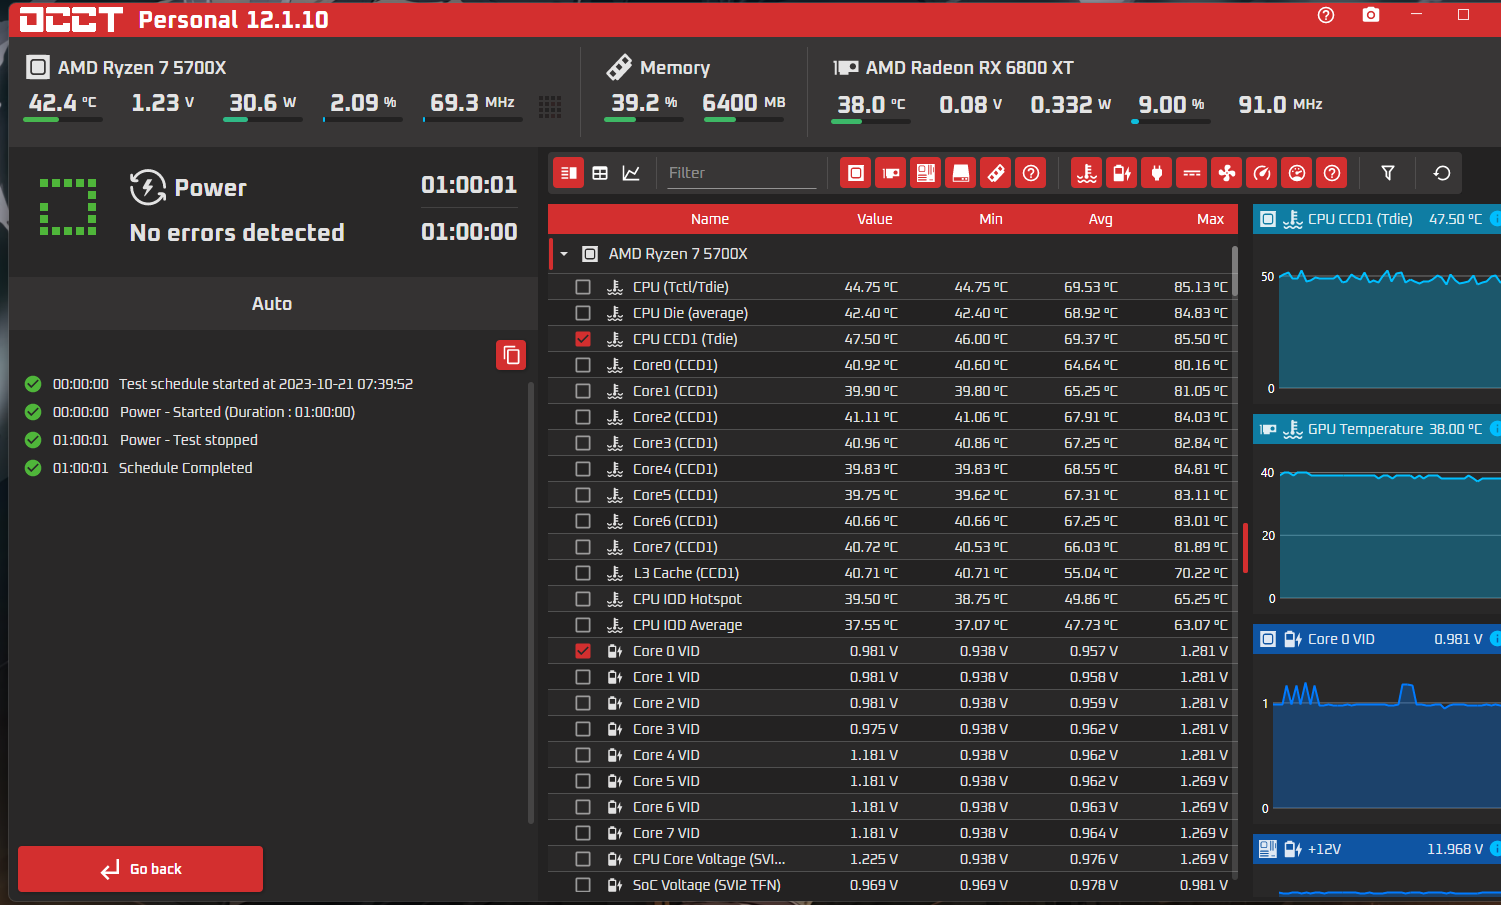Check the CPU (Tctl/Tdie) checkbox
This screenshot has height=905, width=1501.
click(x=583, y=287)
